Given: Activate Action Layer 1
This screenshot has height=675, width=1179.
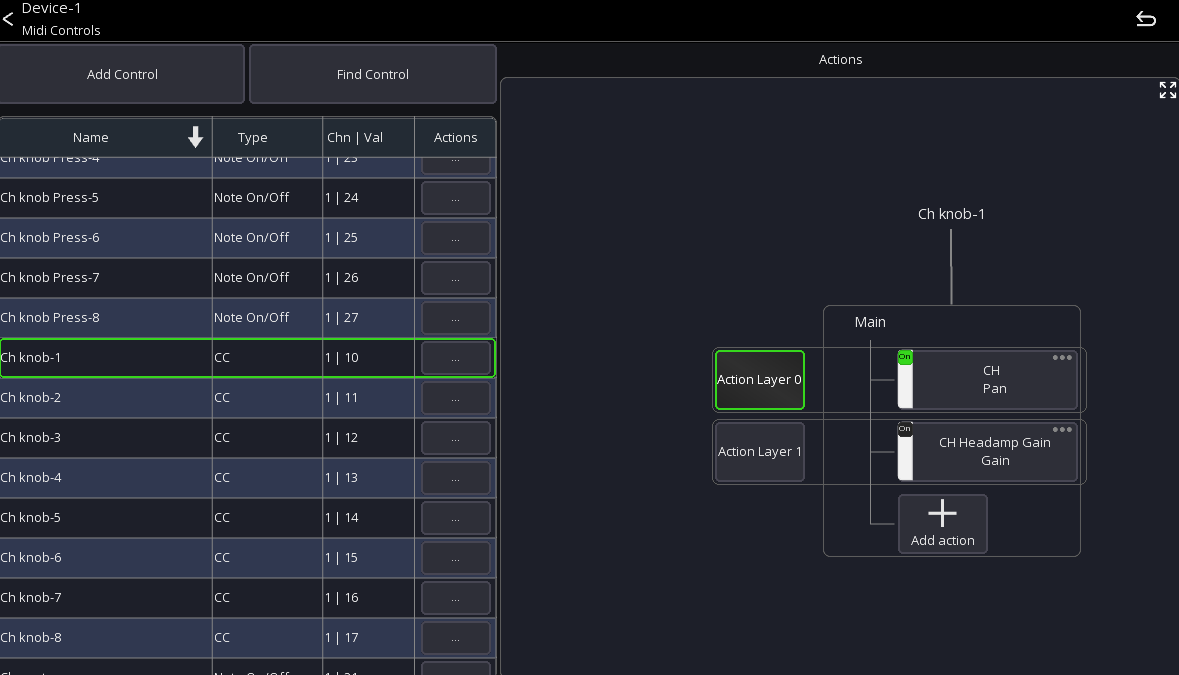Looking at the screenshot, I should tap(759, 451).
